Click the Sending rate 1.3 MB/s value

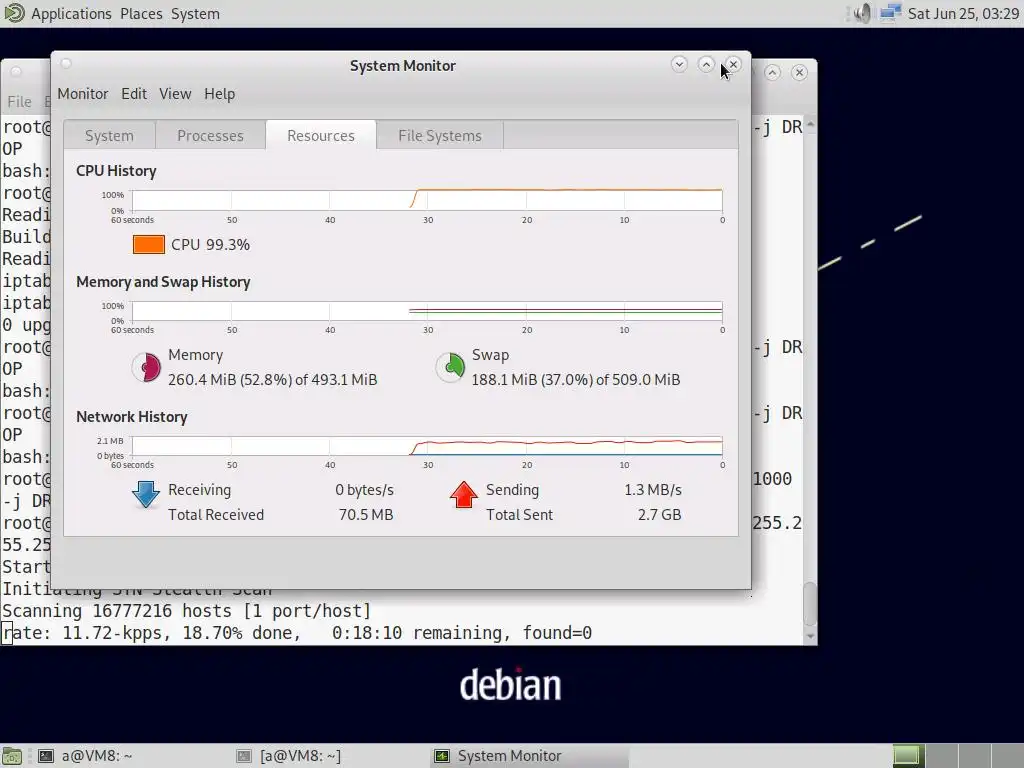(x=653, y=490)
